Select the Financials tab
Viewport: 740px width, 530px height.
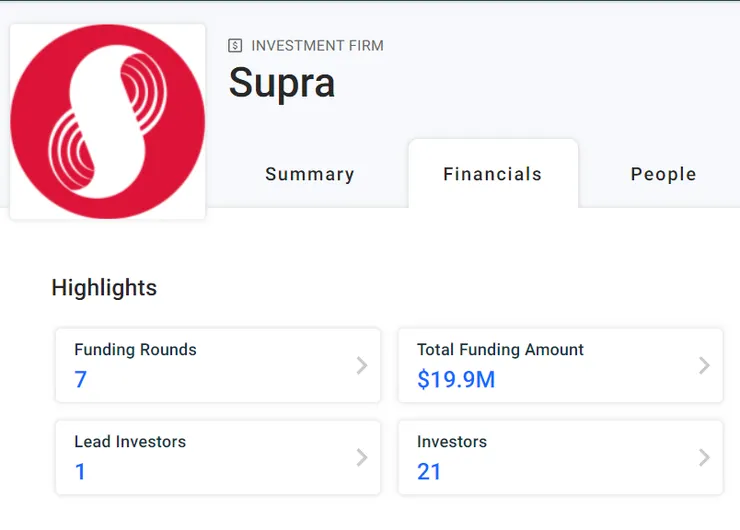tap(492, 174)
